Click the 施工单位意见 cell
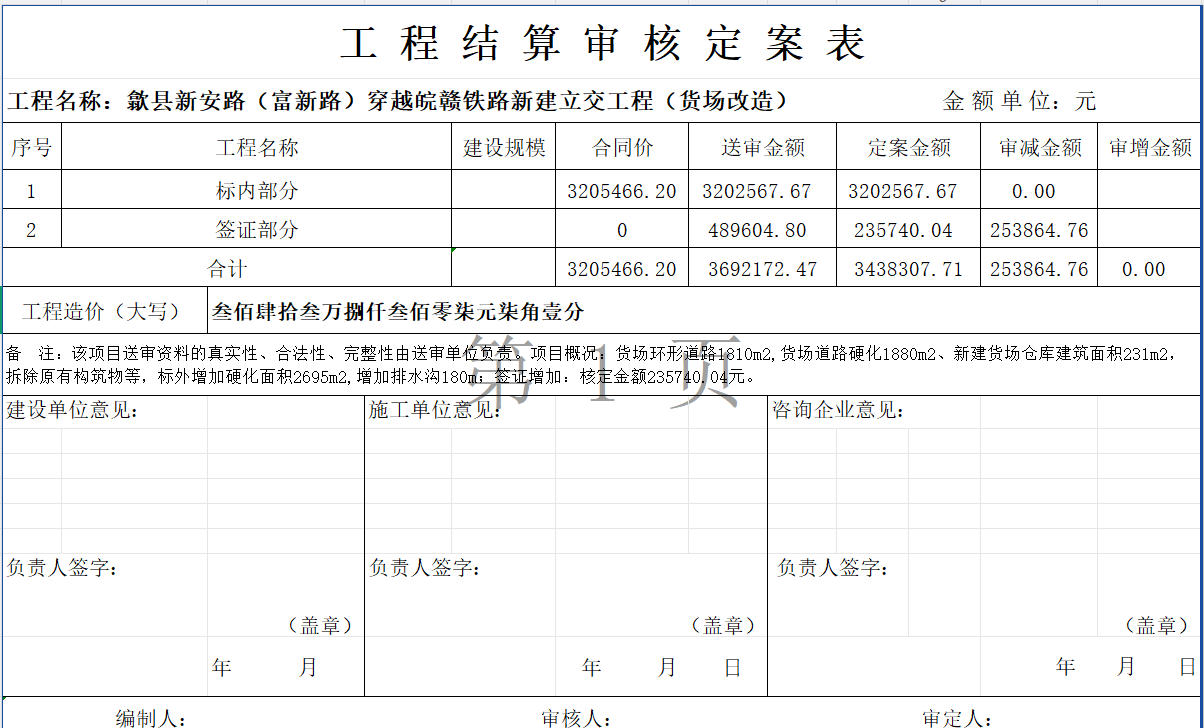The image size is (1204, 728). coord(435,410)
